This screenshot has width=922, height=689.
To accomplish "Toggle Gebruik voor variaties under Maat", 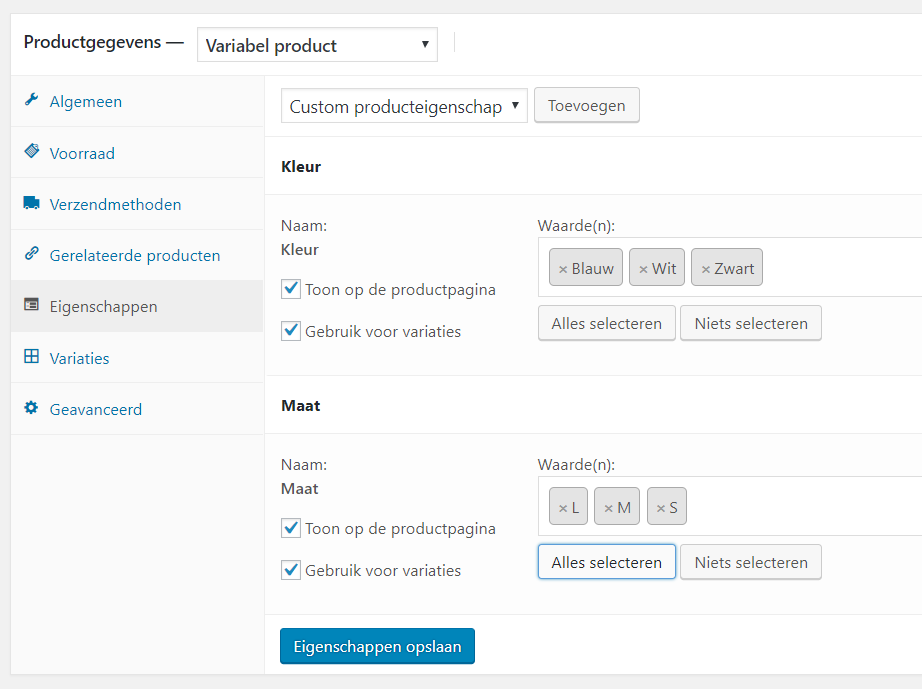I will click(291, 570).
